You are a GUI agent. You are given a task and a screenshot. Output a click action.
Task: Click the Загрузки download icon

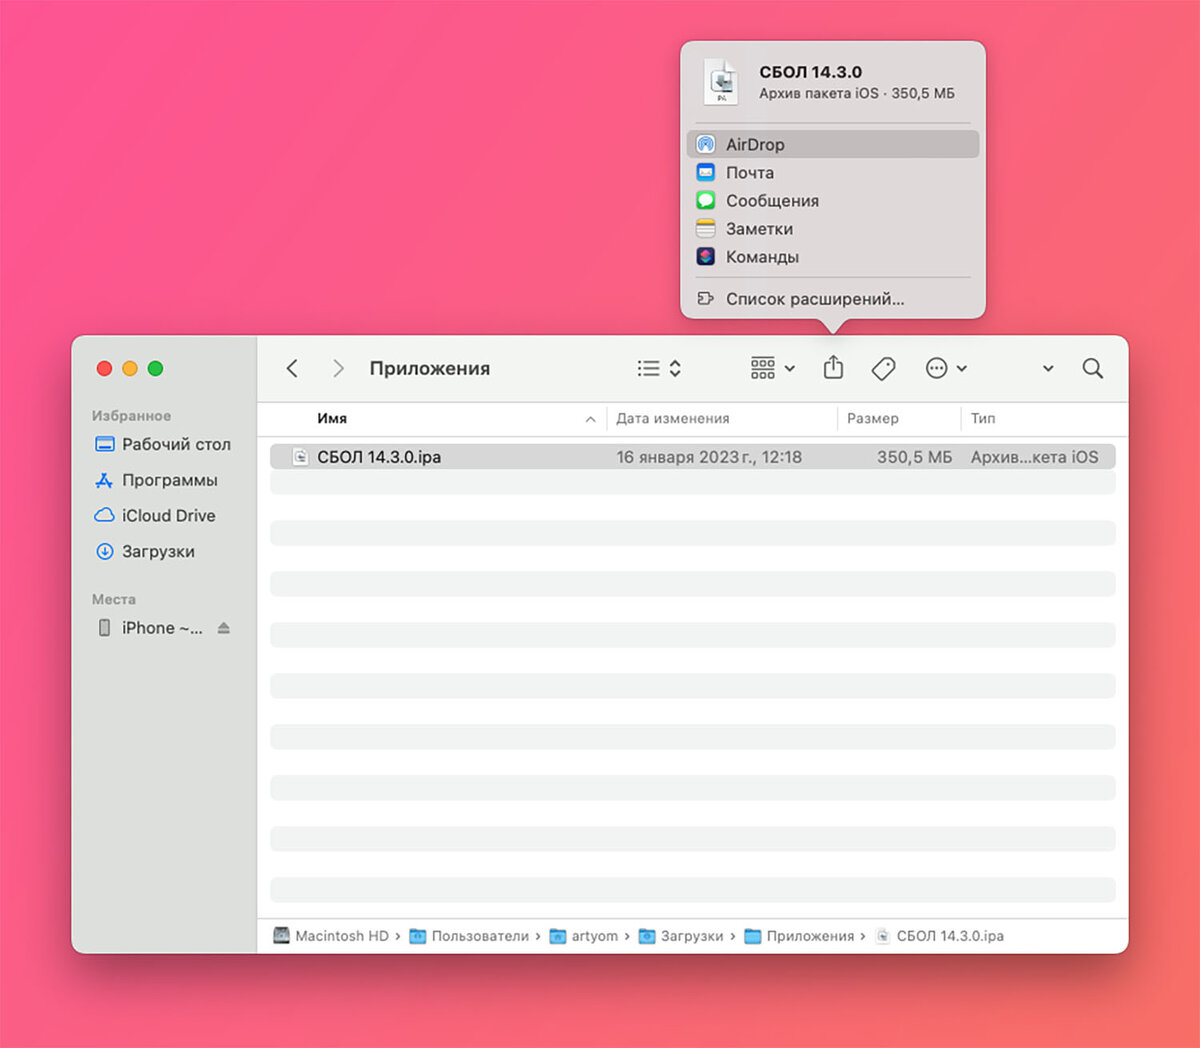104,551
